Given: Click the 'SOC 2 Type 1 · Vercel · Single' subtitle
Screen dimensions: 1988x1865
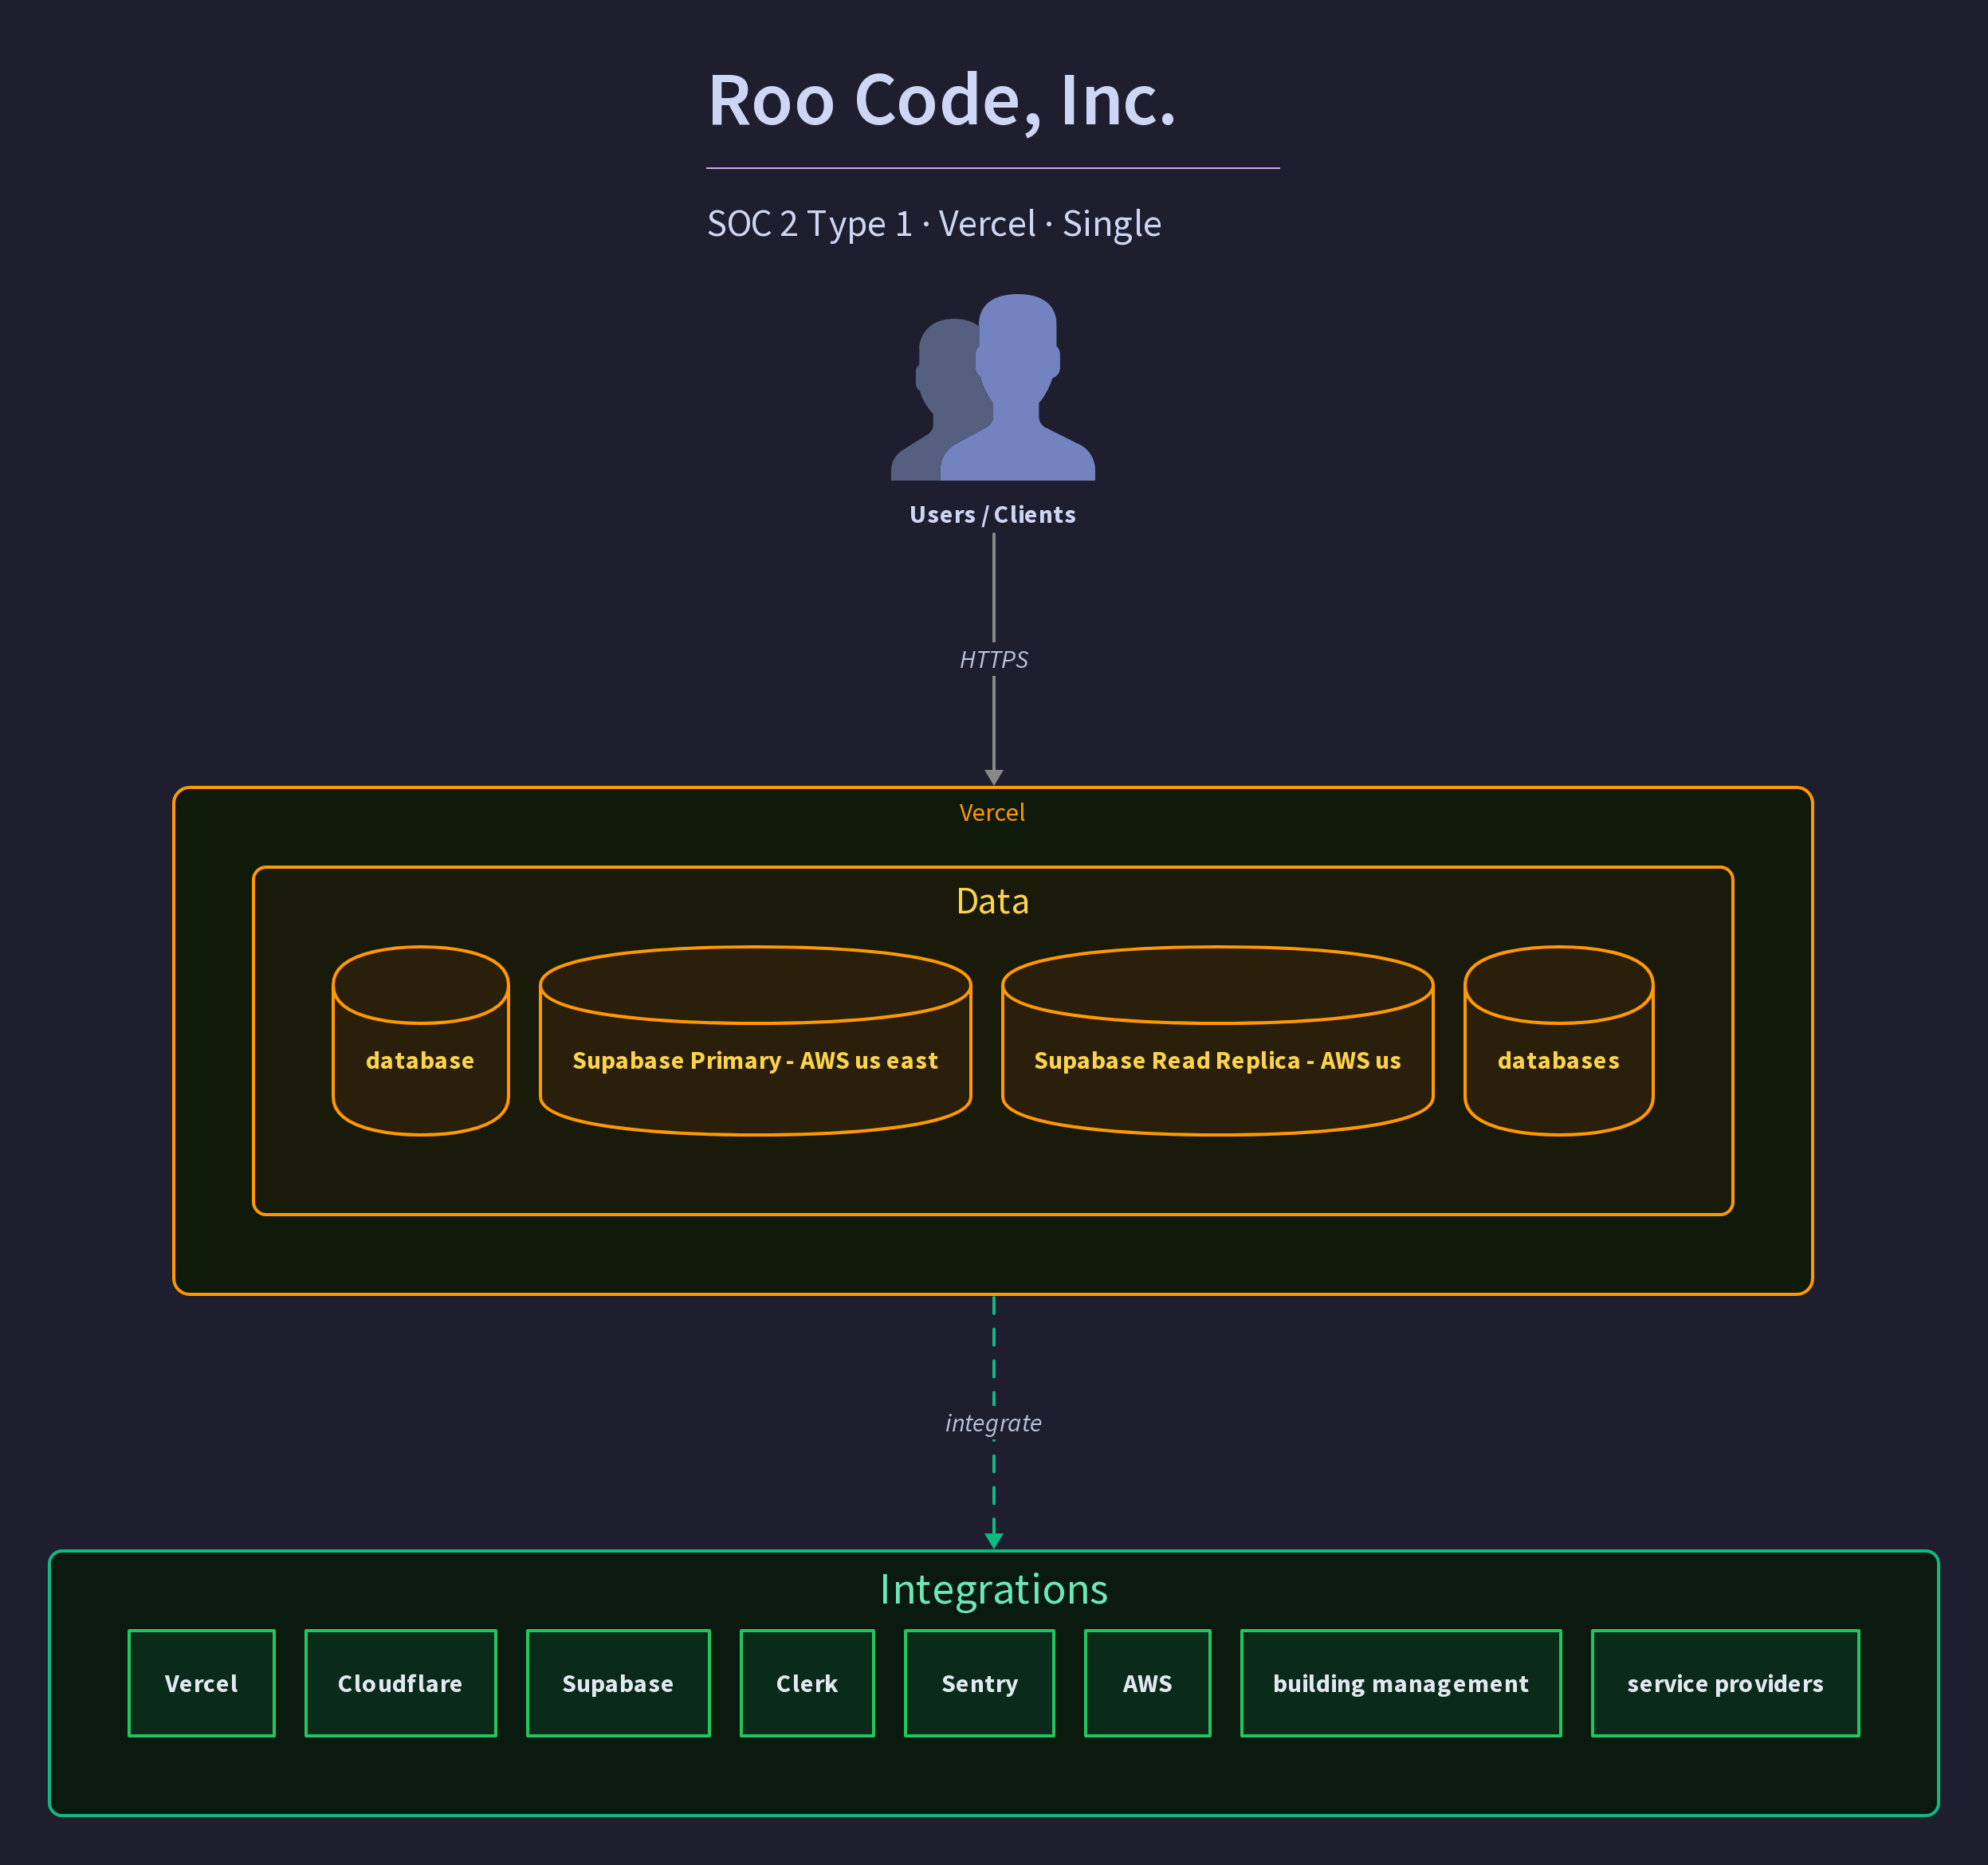Looking at the screenshot, I should pyautogui.click(x=934, y=224).
